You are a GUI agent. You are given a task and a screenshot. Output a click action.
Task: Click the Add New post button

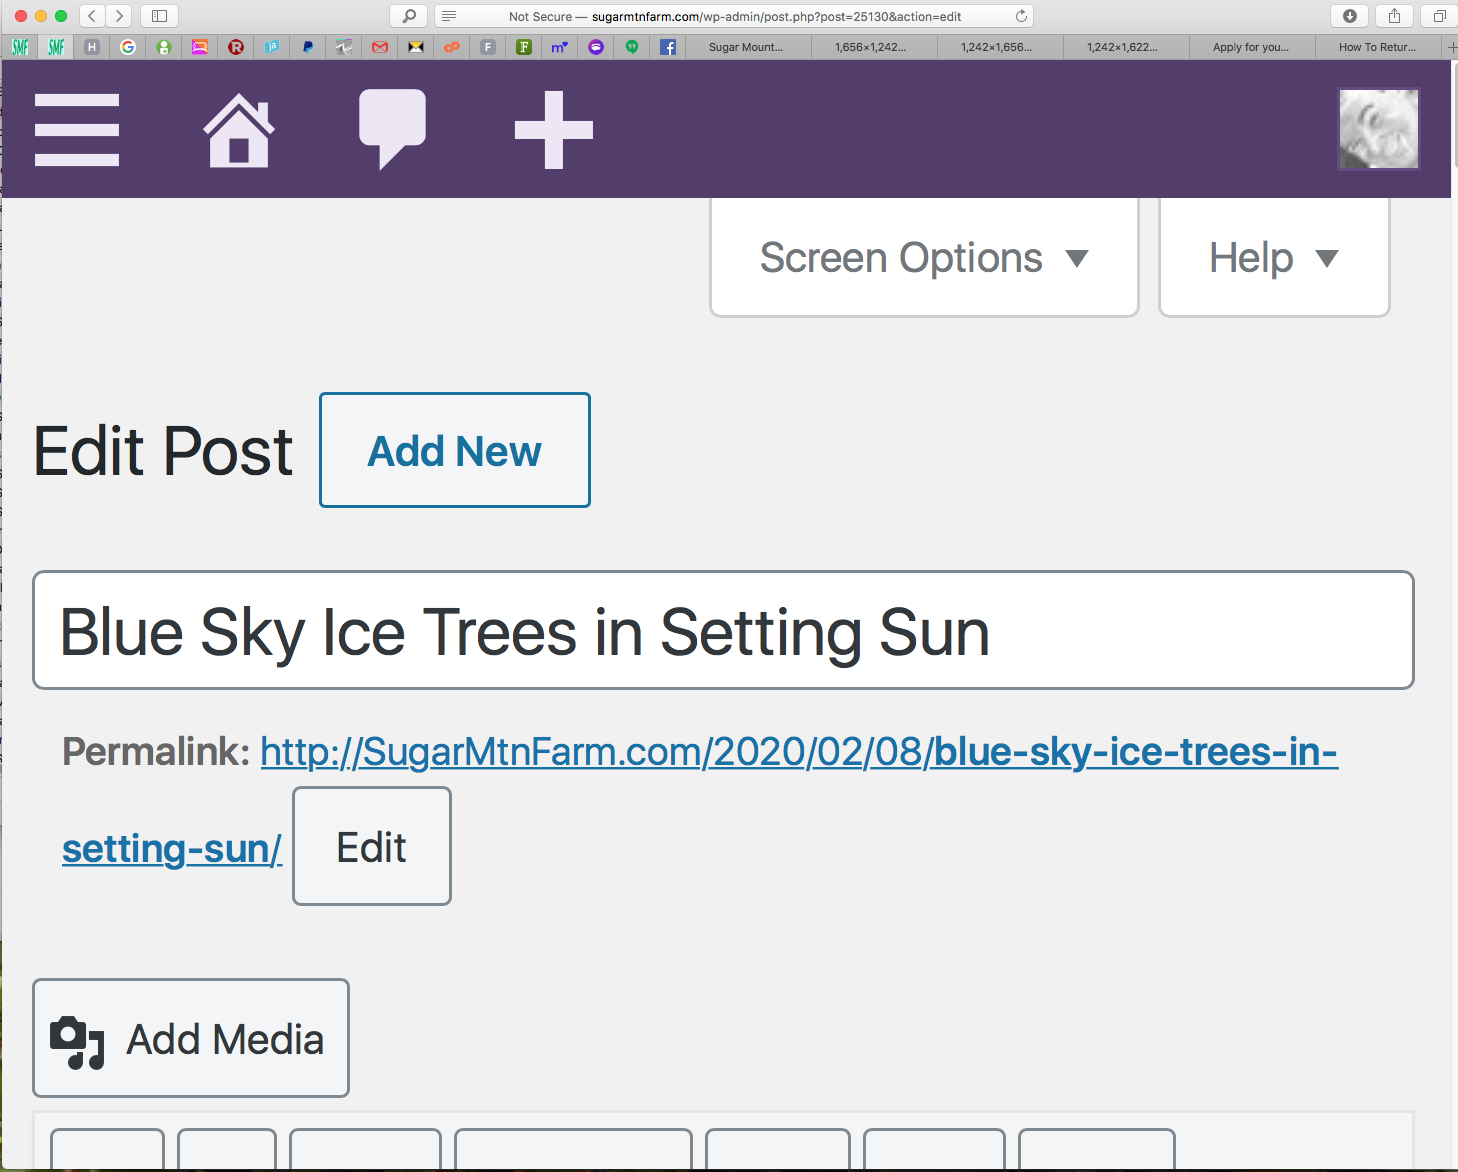(x=455, y=451)
